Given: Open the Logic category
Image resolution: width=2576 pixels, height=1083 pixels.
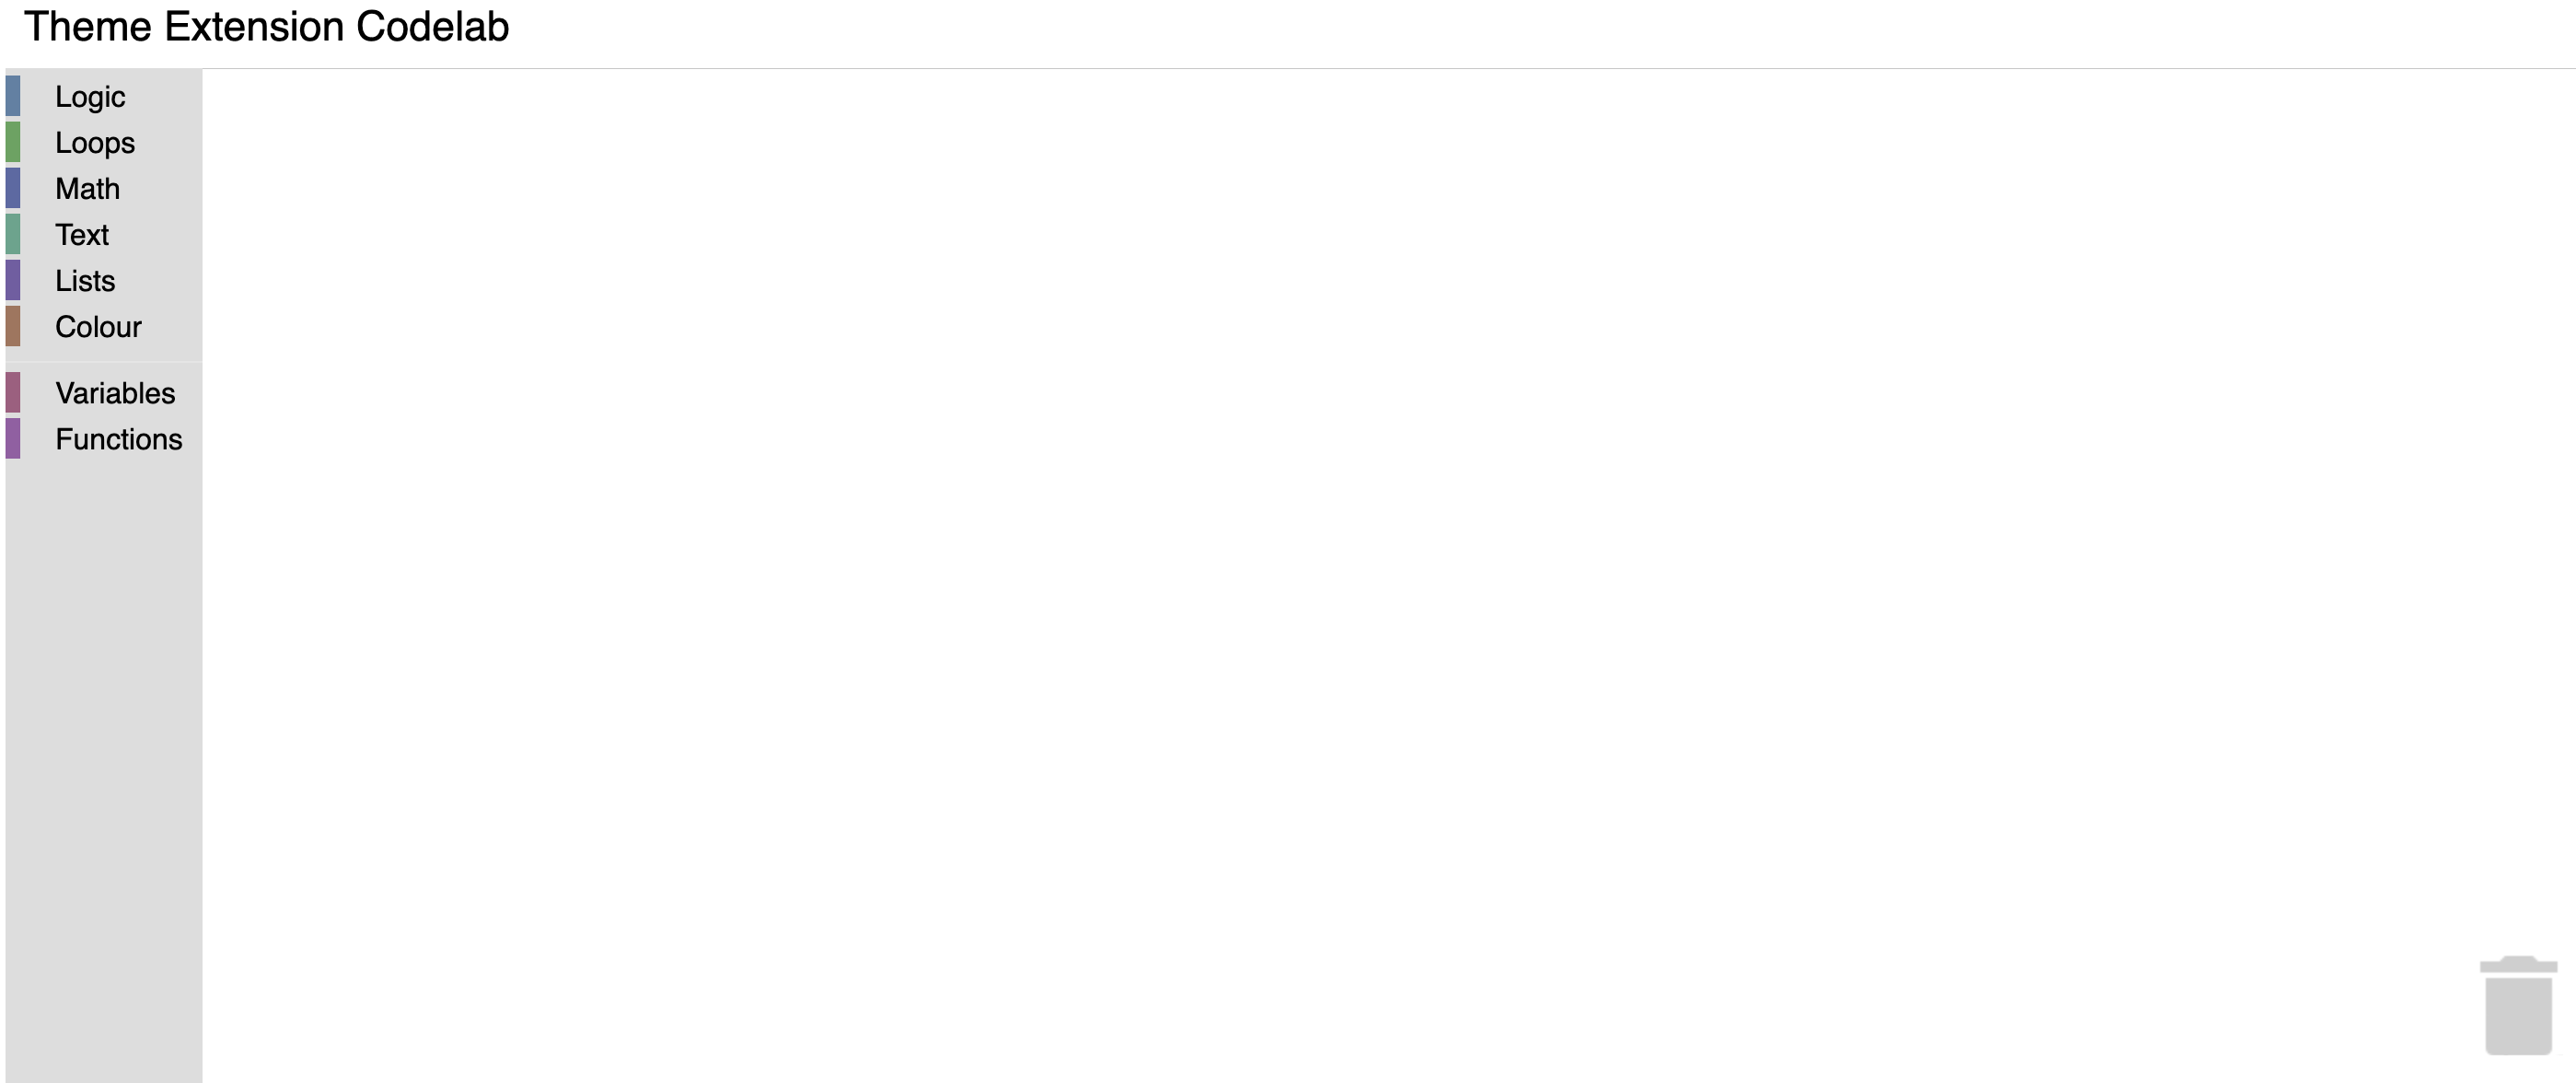Looking at the screenshot, I should pyautogui.click(x=104, y=96).
